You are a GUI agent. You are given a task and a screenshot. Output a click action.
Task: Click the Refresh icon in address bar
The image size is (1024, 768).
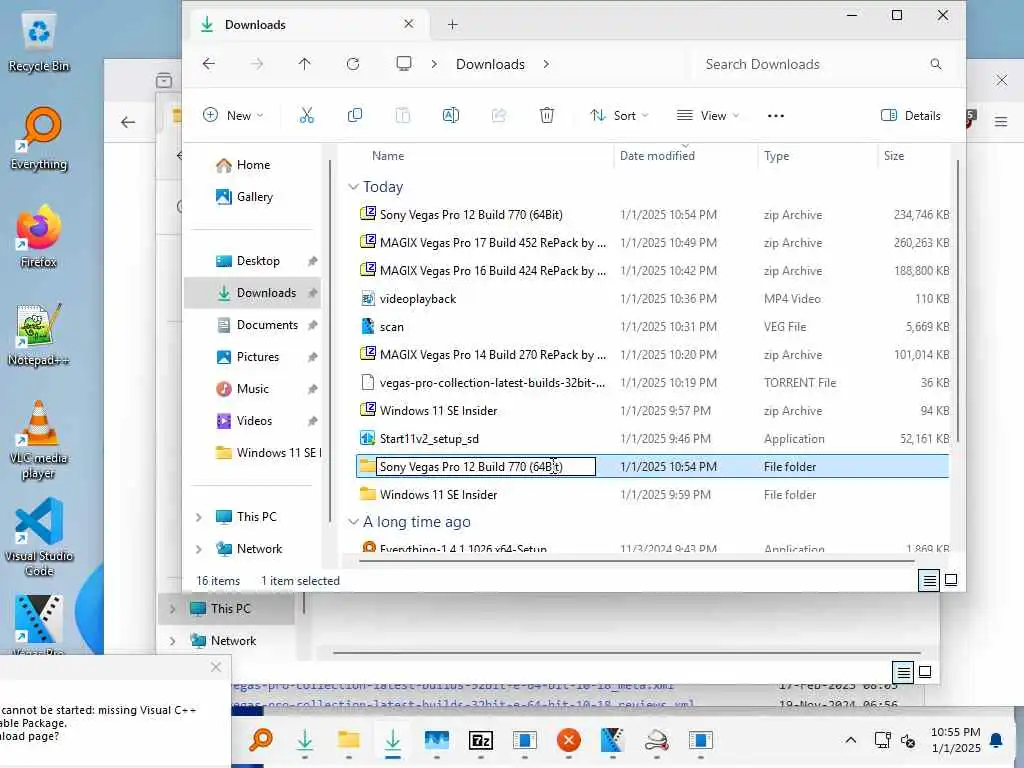(353, 64)
